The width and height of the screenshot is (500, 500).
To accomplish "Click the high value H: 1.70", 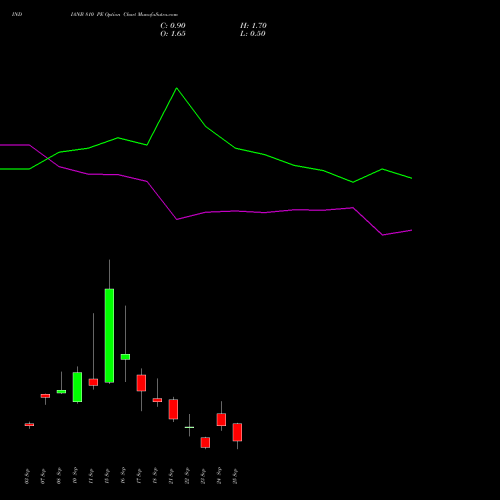I will pos(253,26).
